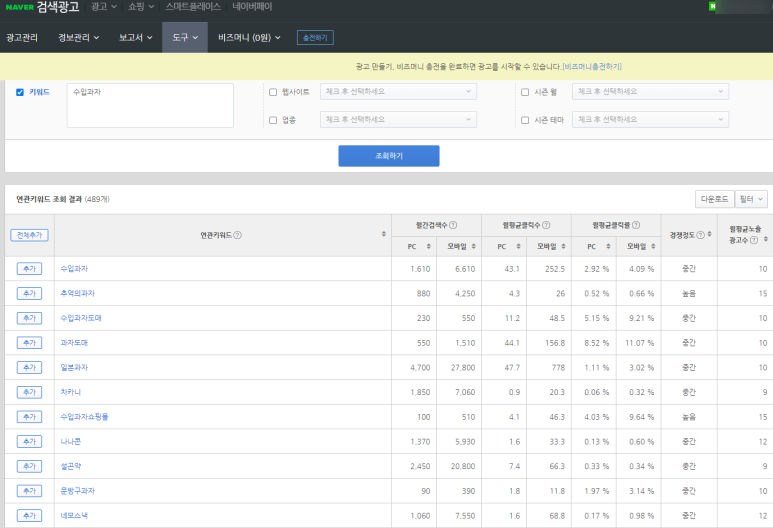Add the 차카니 keyword row
The image size is (773, 528).
pyautogui.click(x=30, y=392)
